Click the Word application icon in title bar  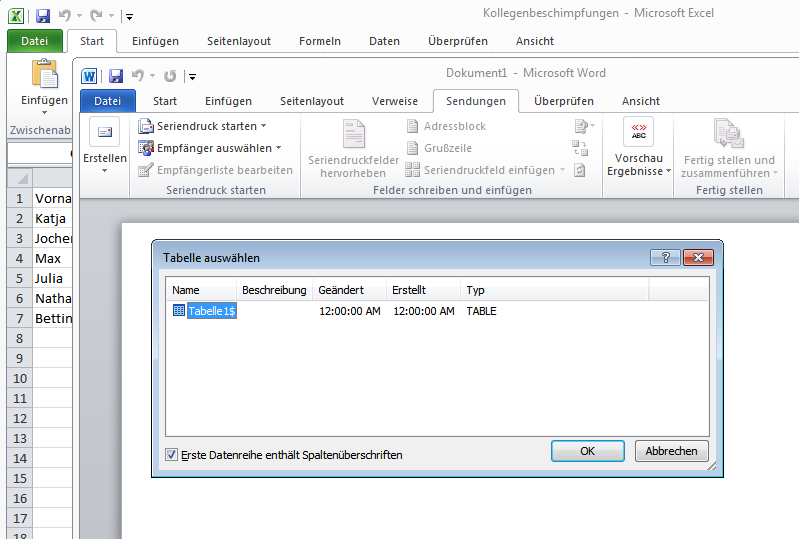click(x=89, y=76)
